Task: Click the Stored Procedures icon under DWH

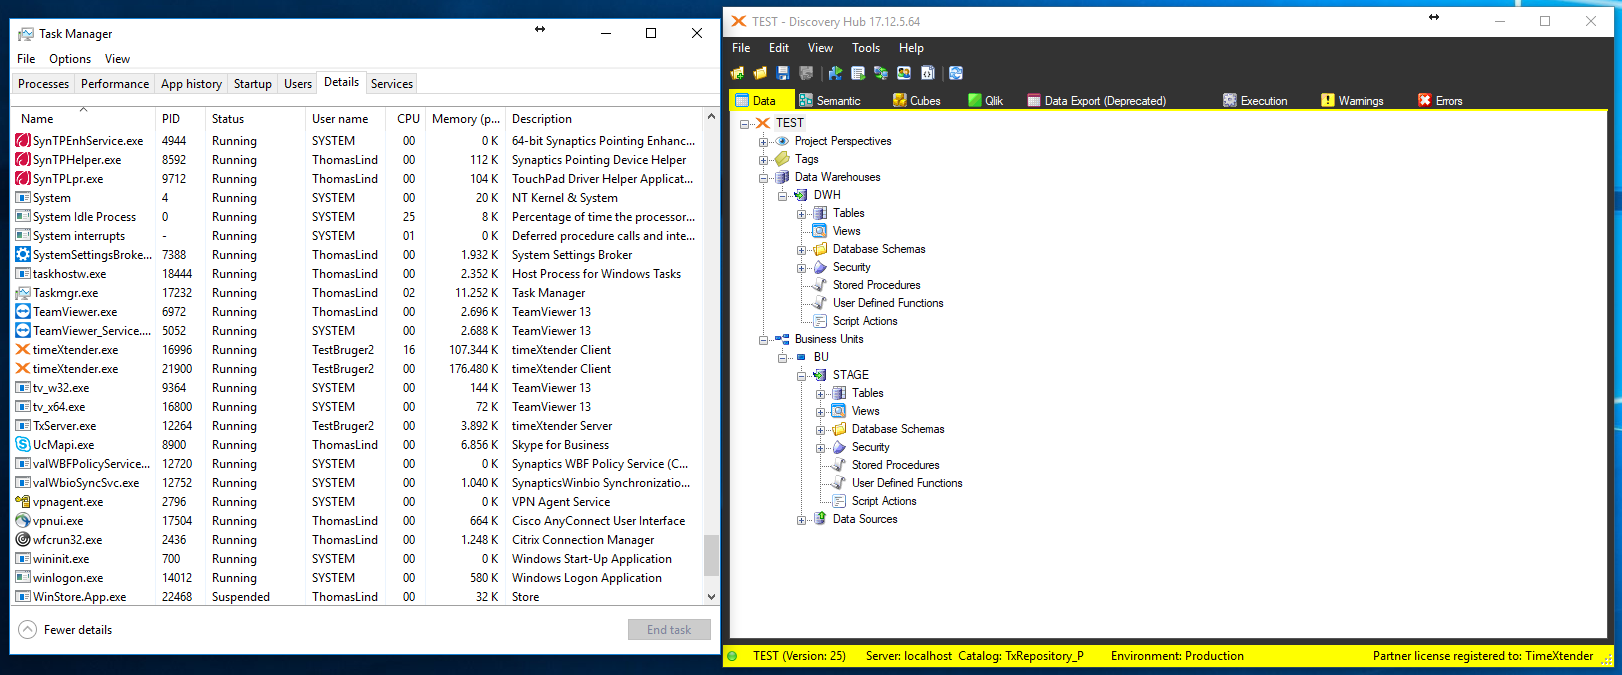Action: [x=820, y=285]
